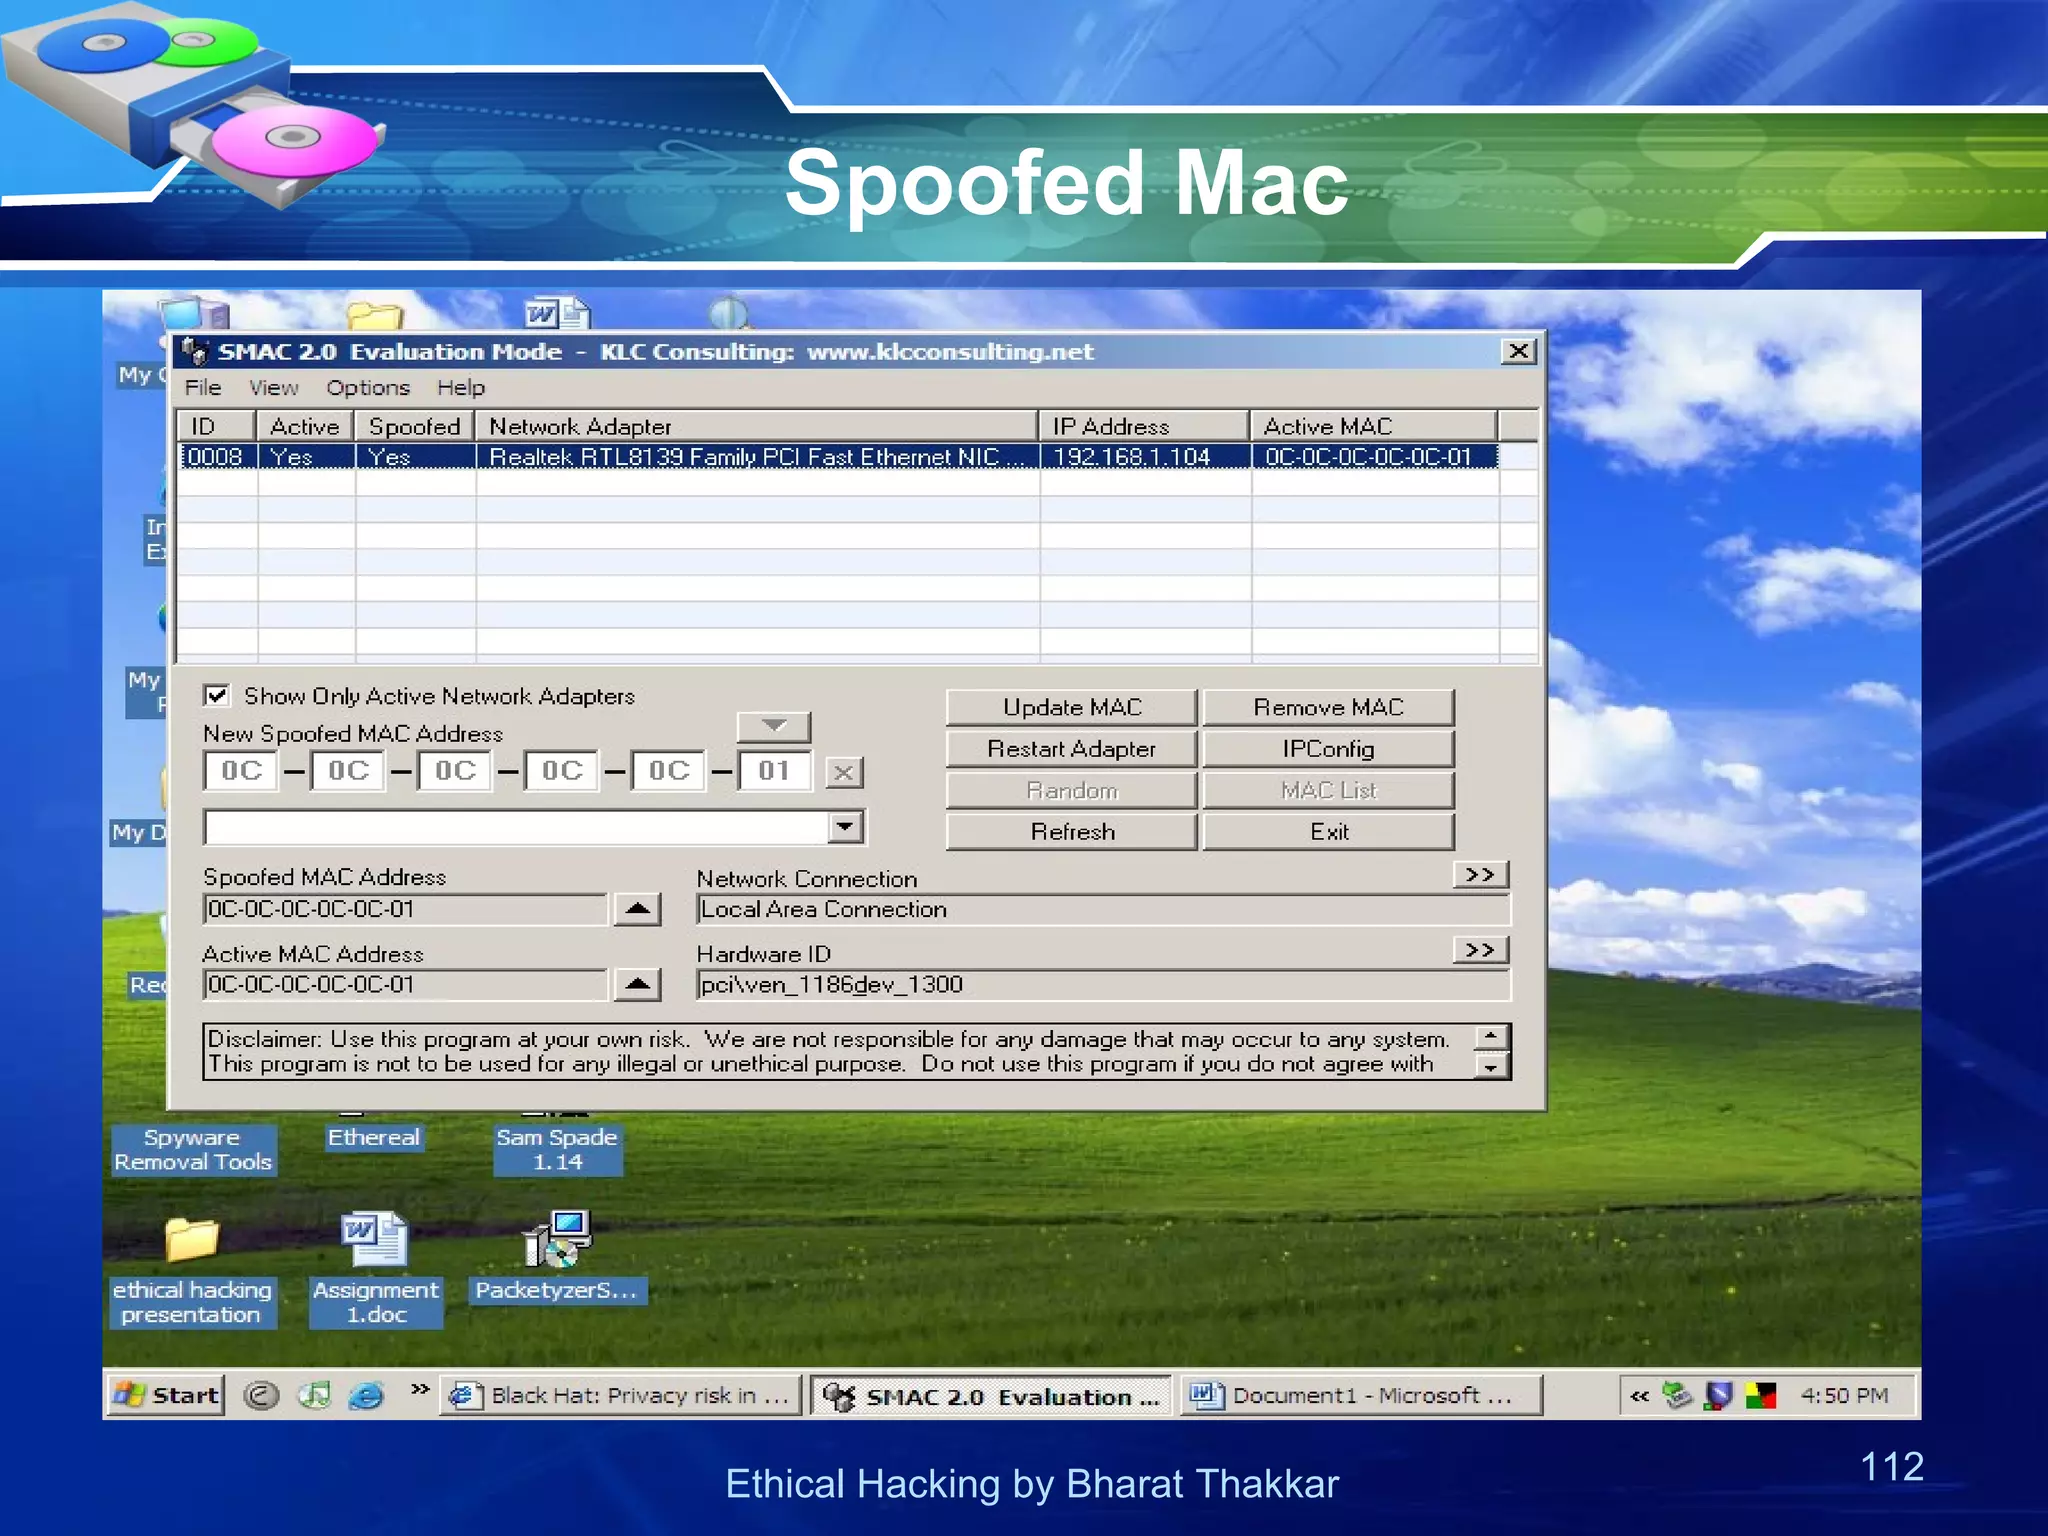Click the Start button on taskbar
The height and width of the screenshot is (1536, 2048).
tap(166, 1395)
